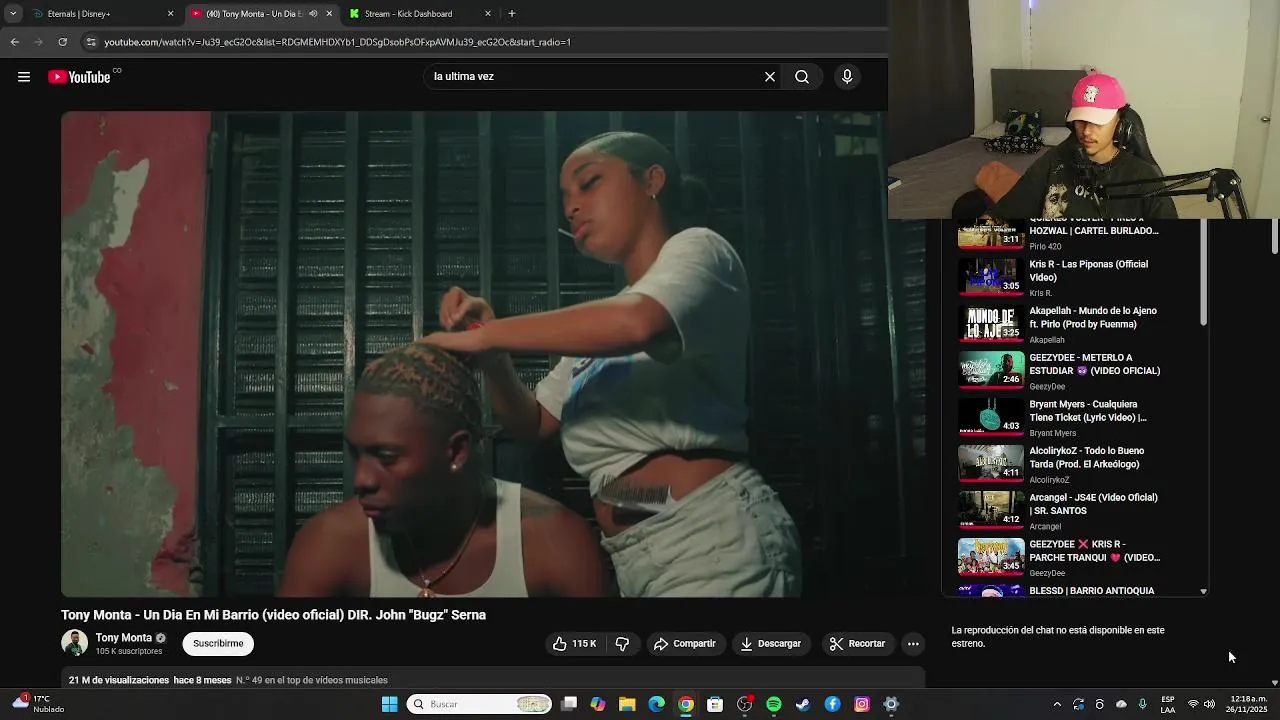Open Bryant Myers Cualquiera Tiene Ticket title
This screenshot has height=720, width=1280.
(1088, 411)
